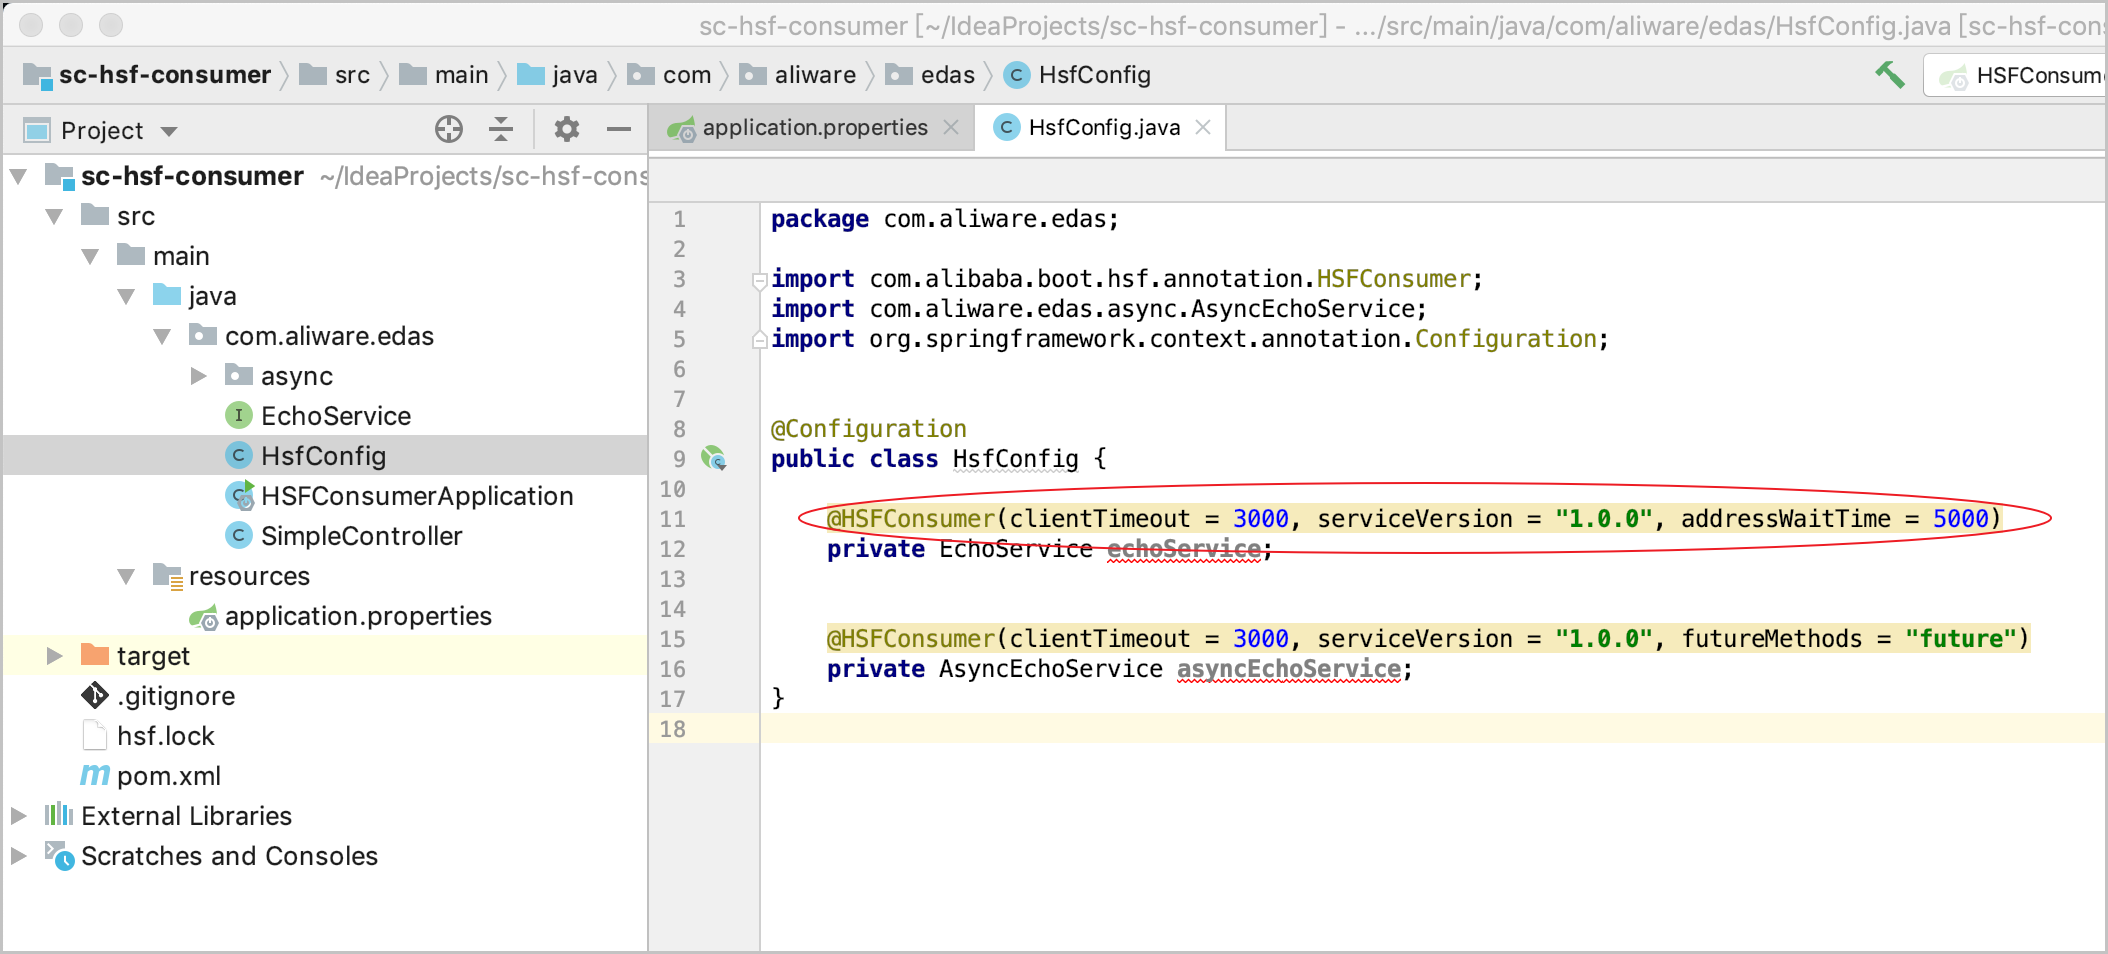Click the async package folder icon
Screen dimensions: 2108x954
239,375
